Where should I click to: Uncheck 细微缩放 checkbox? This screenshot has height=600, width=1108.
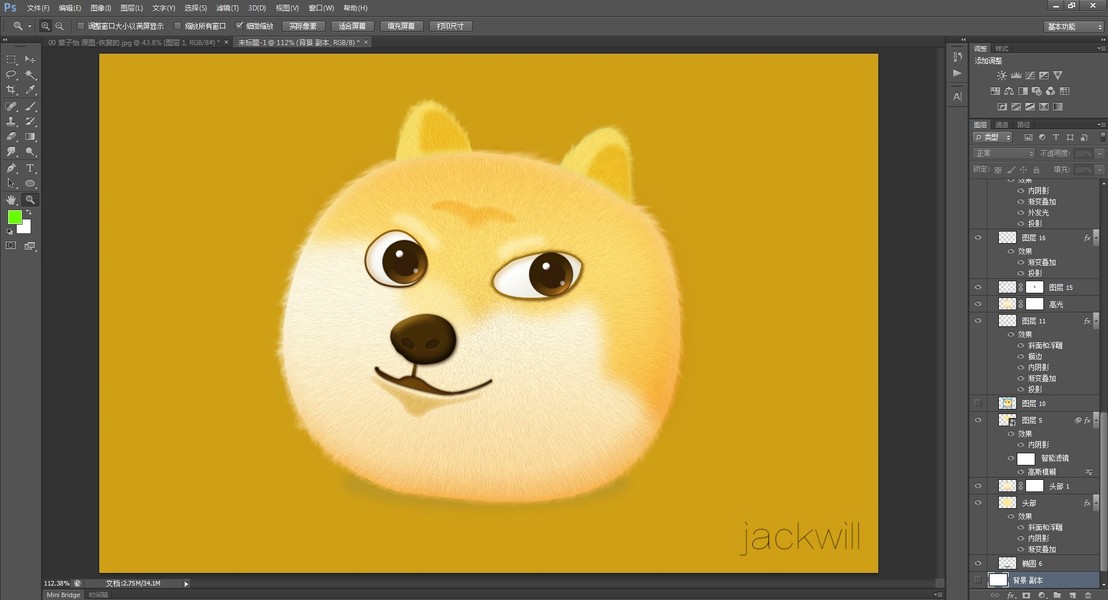click(x=240, y=26)
